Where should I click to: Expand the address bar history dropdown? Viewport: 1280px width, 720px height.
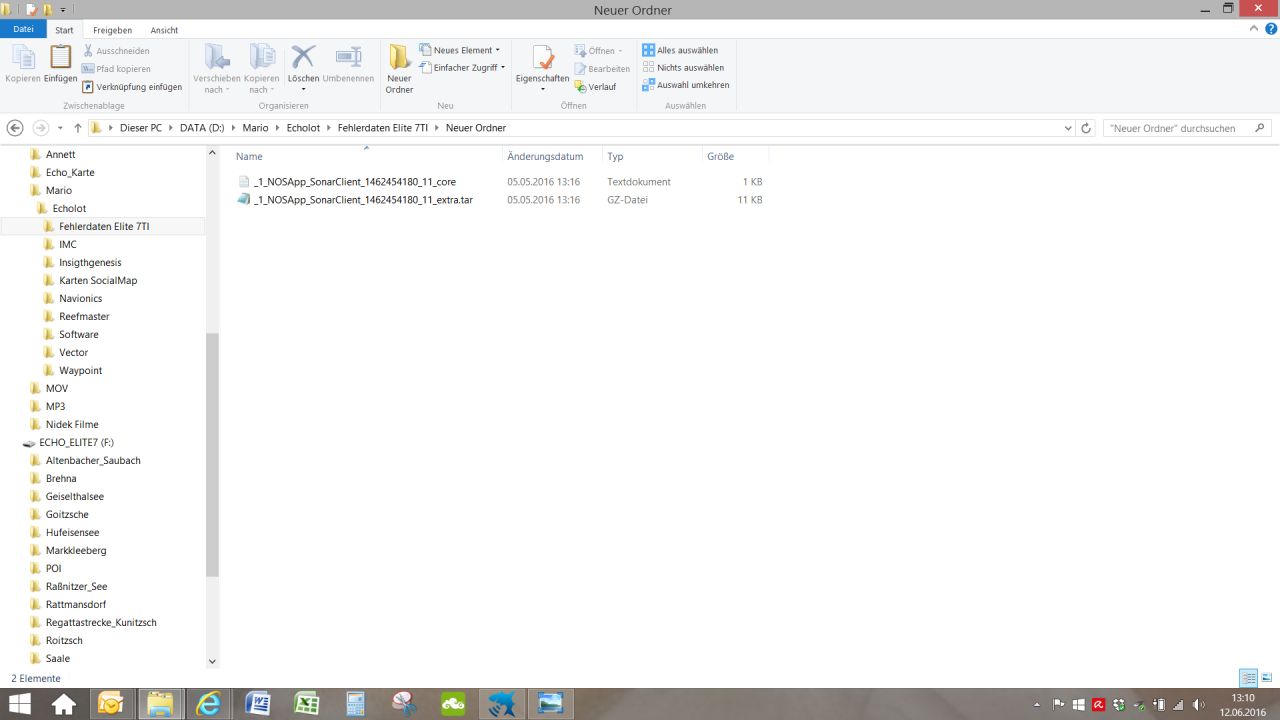1068,128
